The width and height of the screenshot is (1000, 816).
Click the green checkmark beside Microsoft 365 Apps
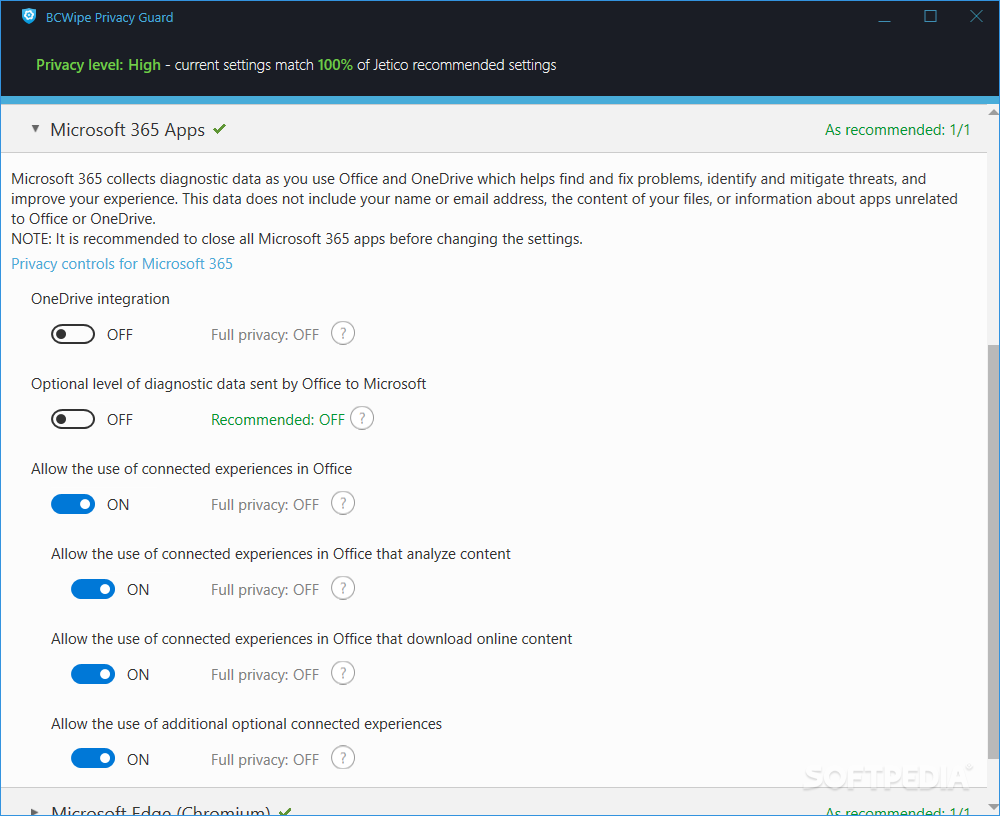pos(219,129)
